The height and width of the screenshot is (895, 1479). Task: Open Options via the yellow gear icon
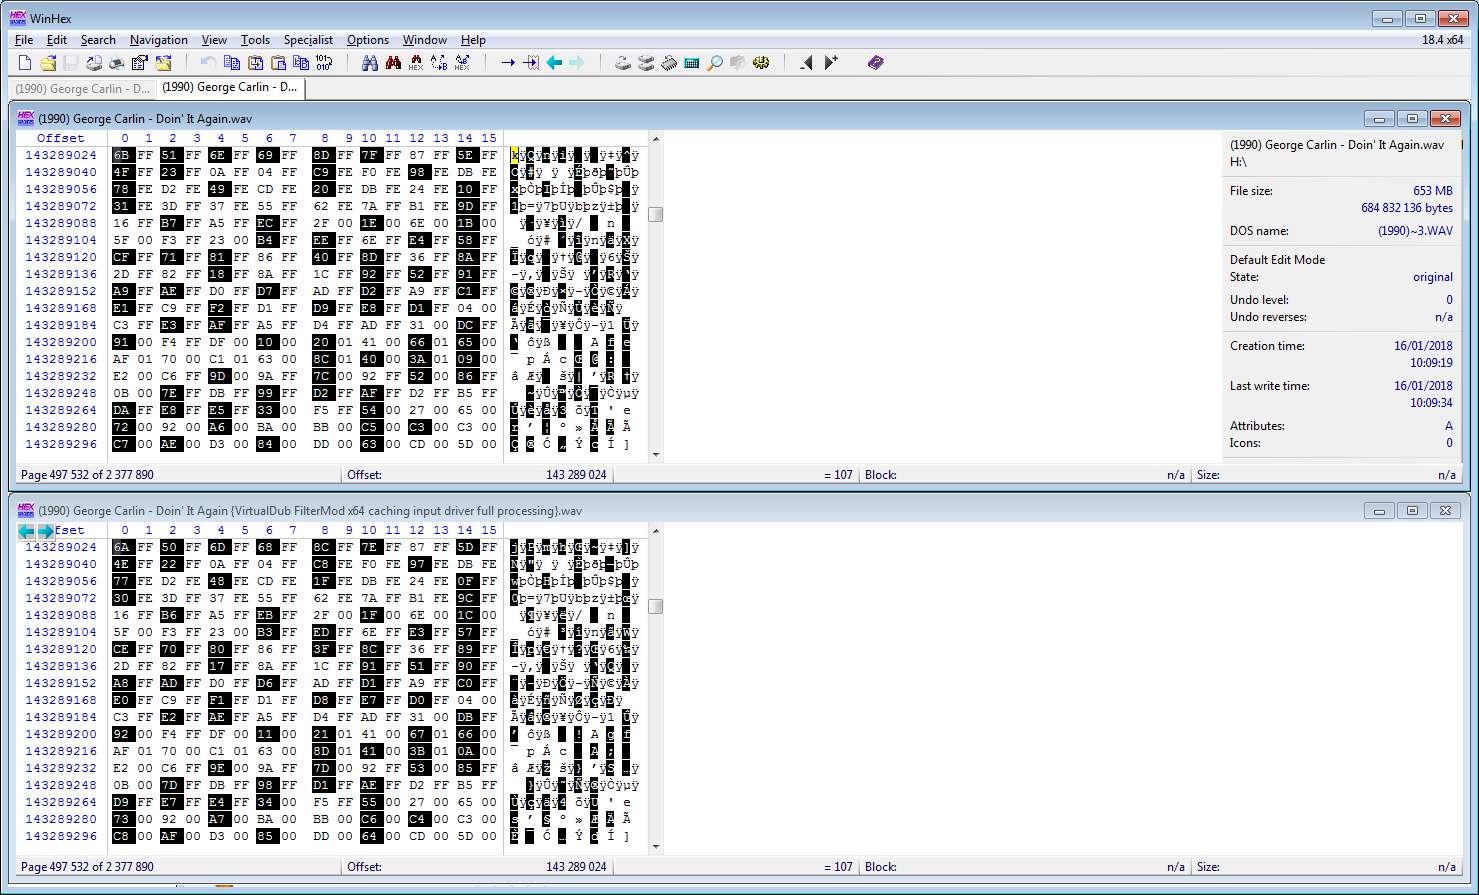click(x=761, y=63)
